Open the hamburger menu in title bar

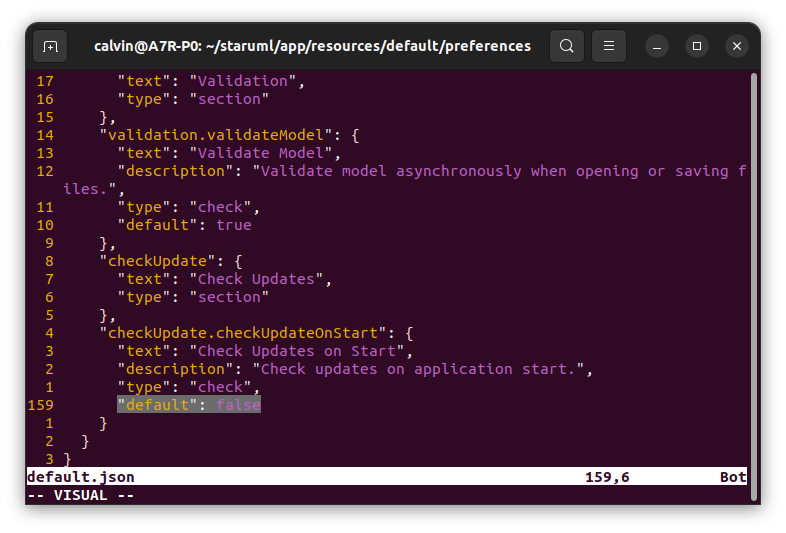pyautogui.click(x=609, y=46)
